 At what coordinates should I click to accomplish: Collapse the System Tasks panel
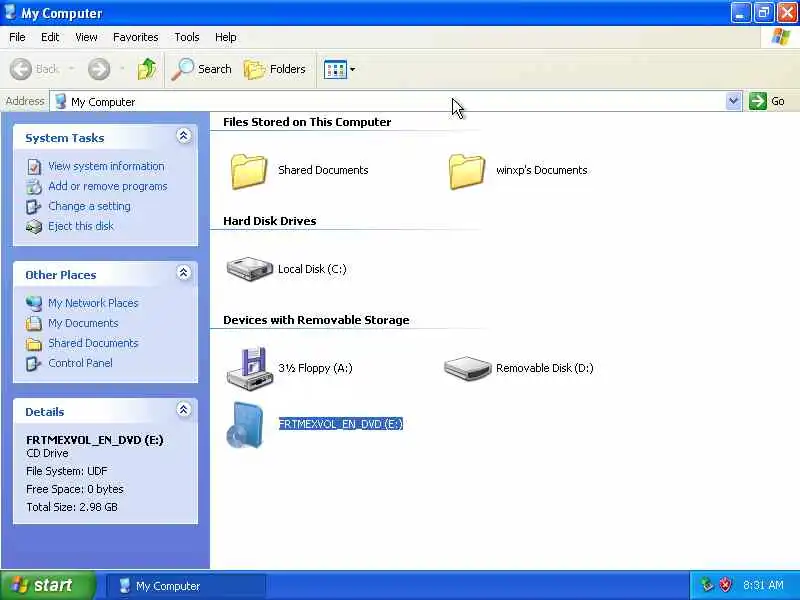pos(184,136)
